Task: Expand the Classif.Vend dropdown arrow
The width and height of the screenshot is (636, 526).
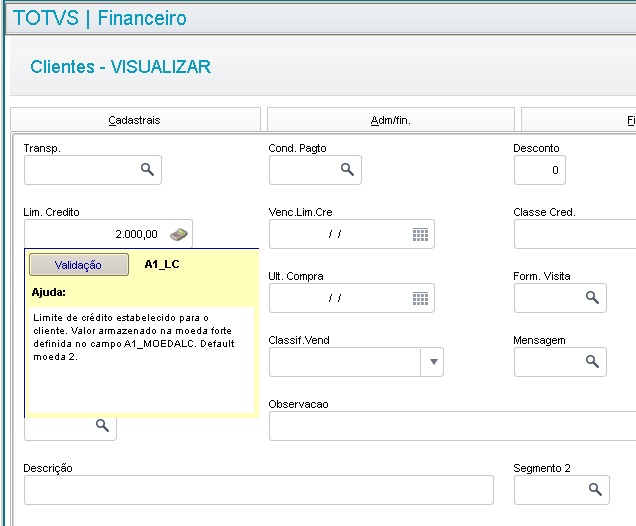Action: click(433, 362)
